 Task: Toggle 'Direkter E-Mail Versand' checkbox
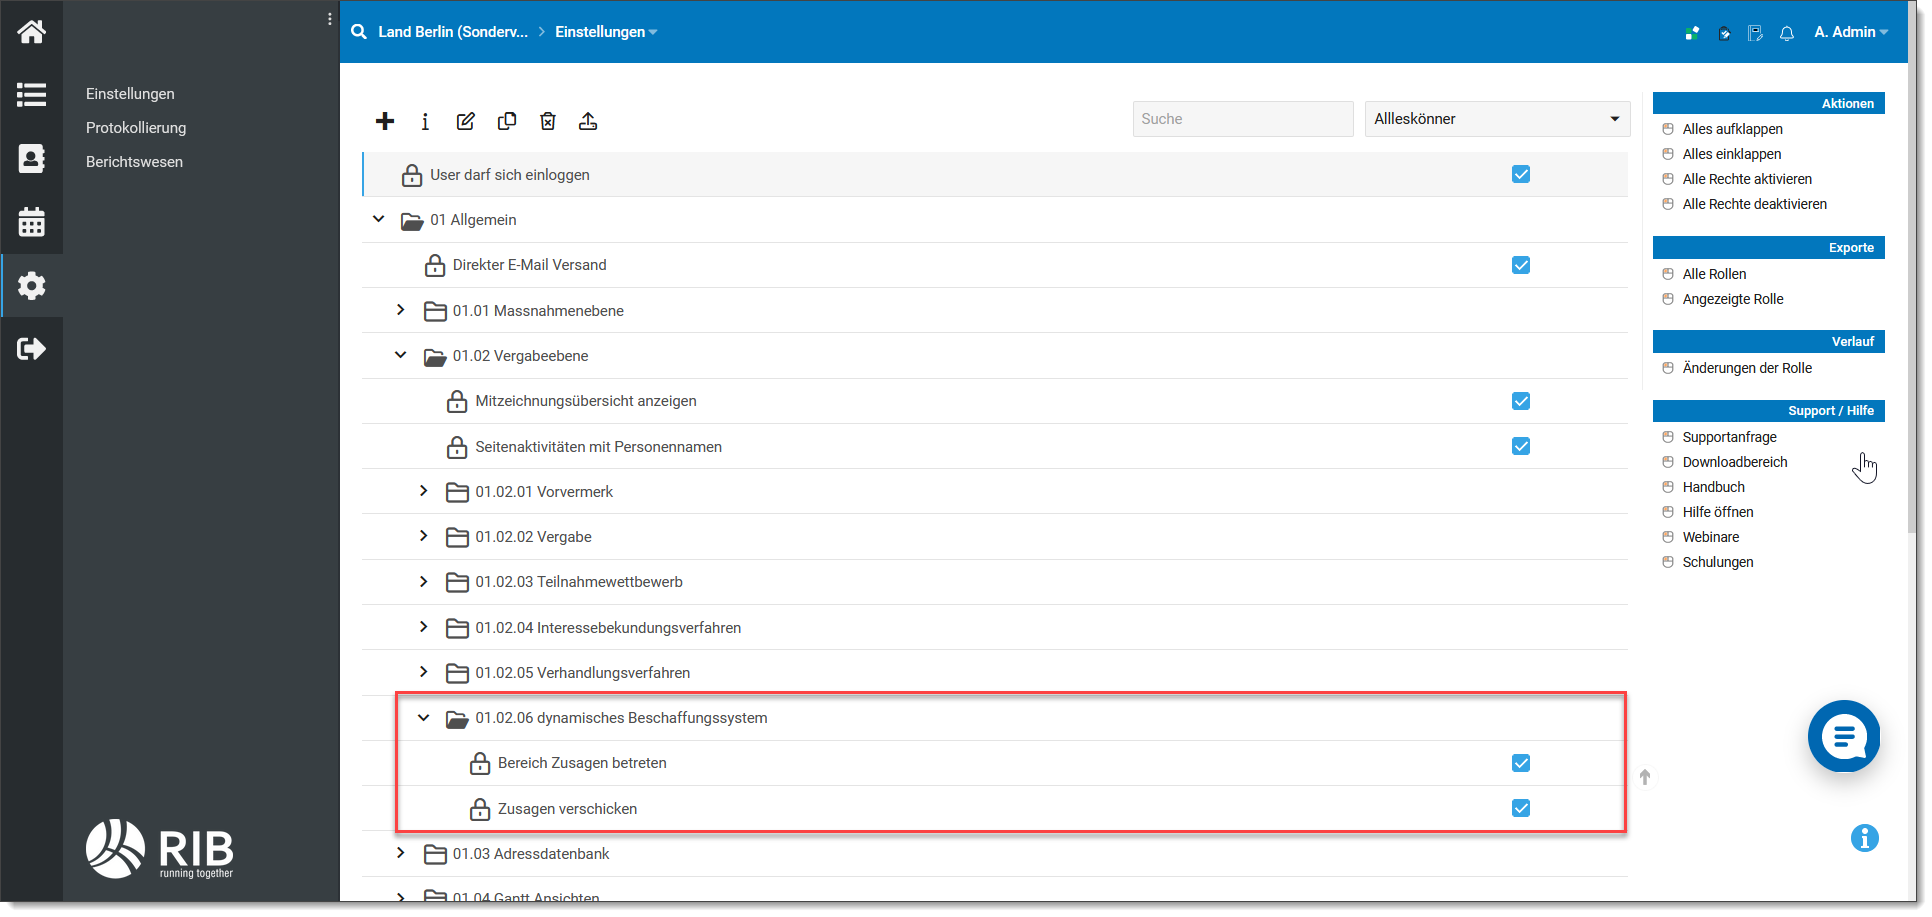coord(1521,265)
